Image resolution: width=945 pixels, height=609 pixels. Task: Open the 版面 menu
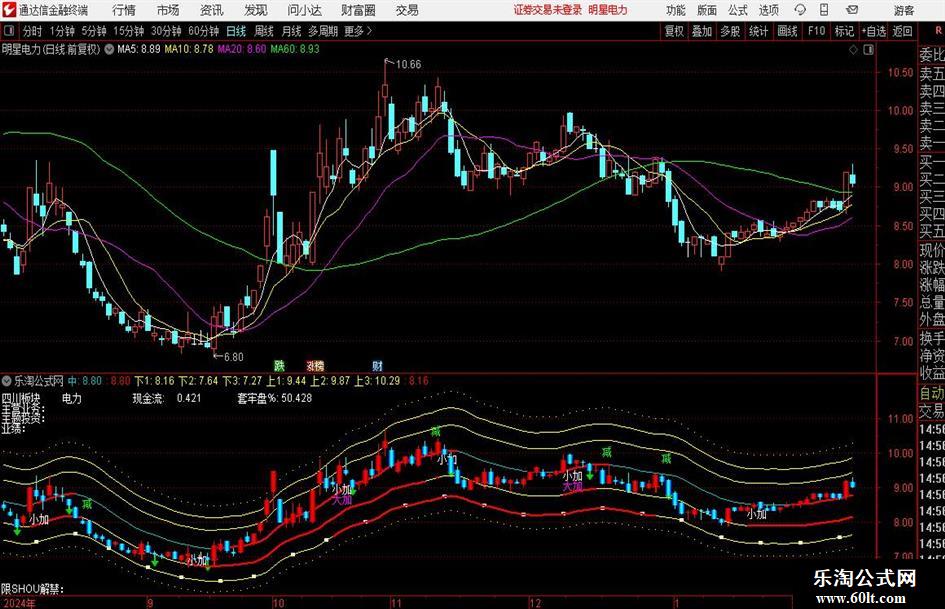click(x=707, y=10)
